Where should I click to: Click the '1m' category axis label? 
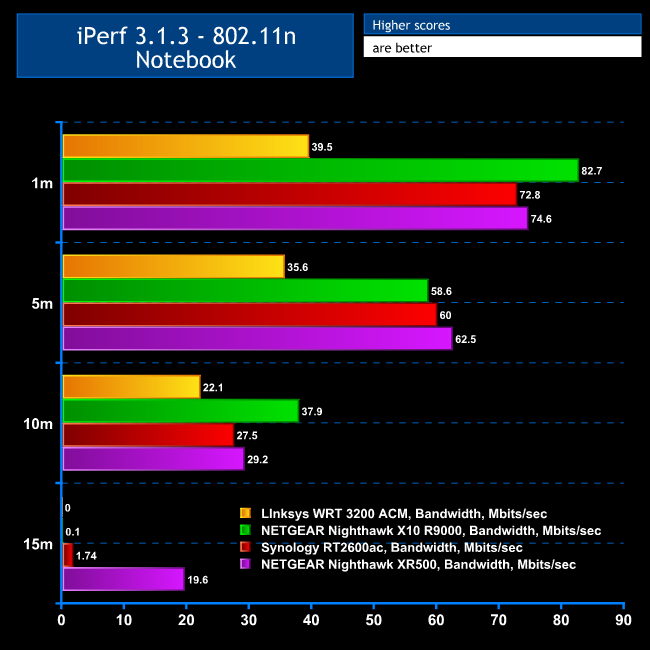pos(42,183)
